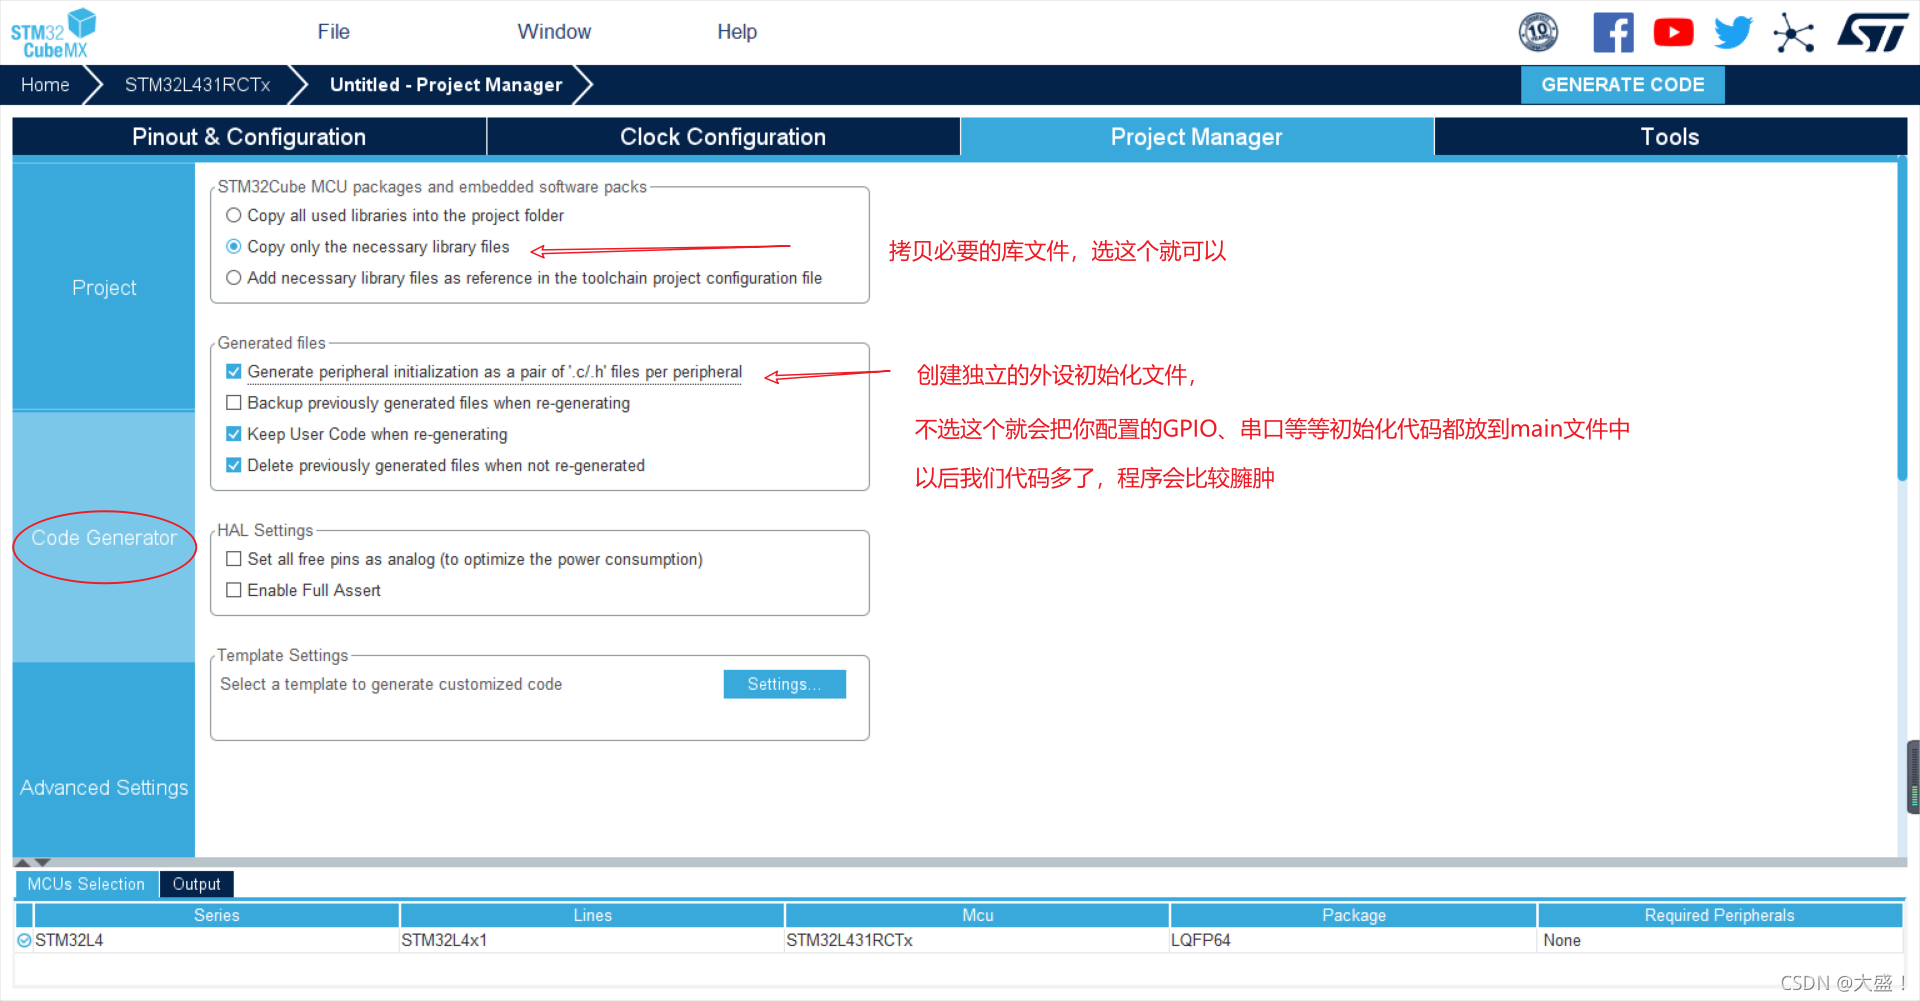Viewport: 1920px width, 1001px height.
Task: Switch to Pinout & Configuration tab
Action: (x=249, y=137)
